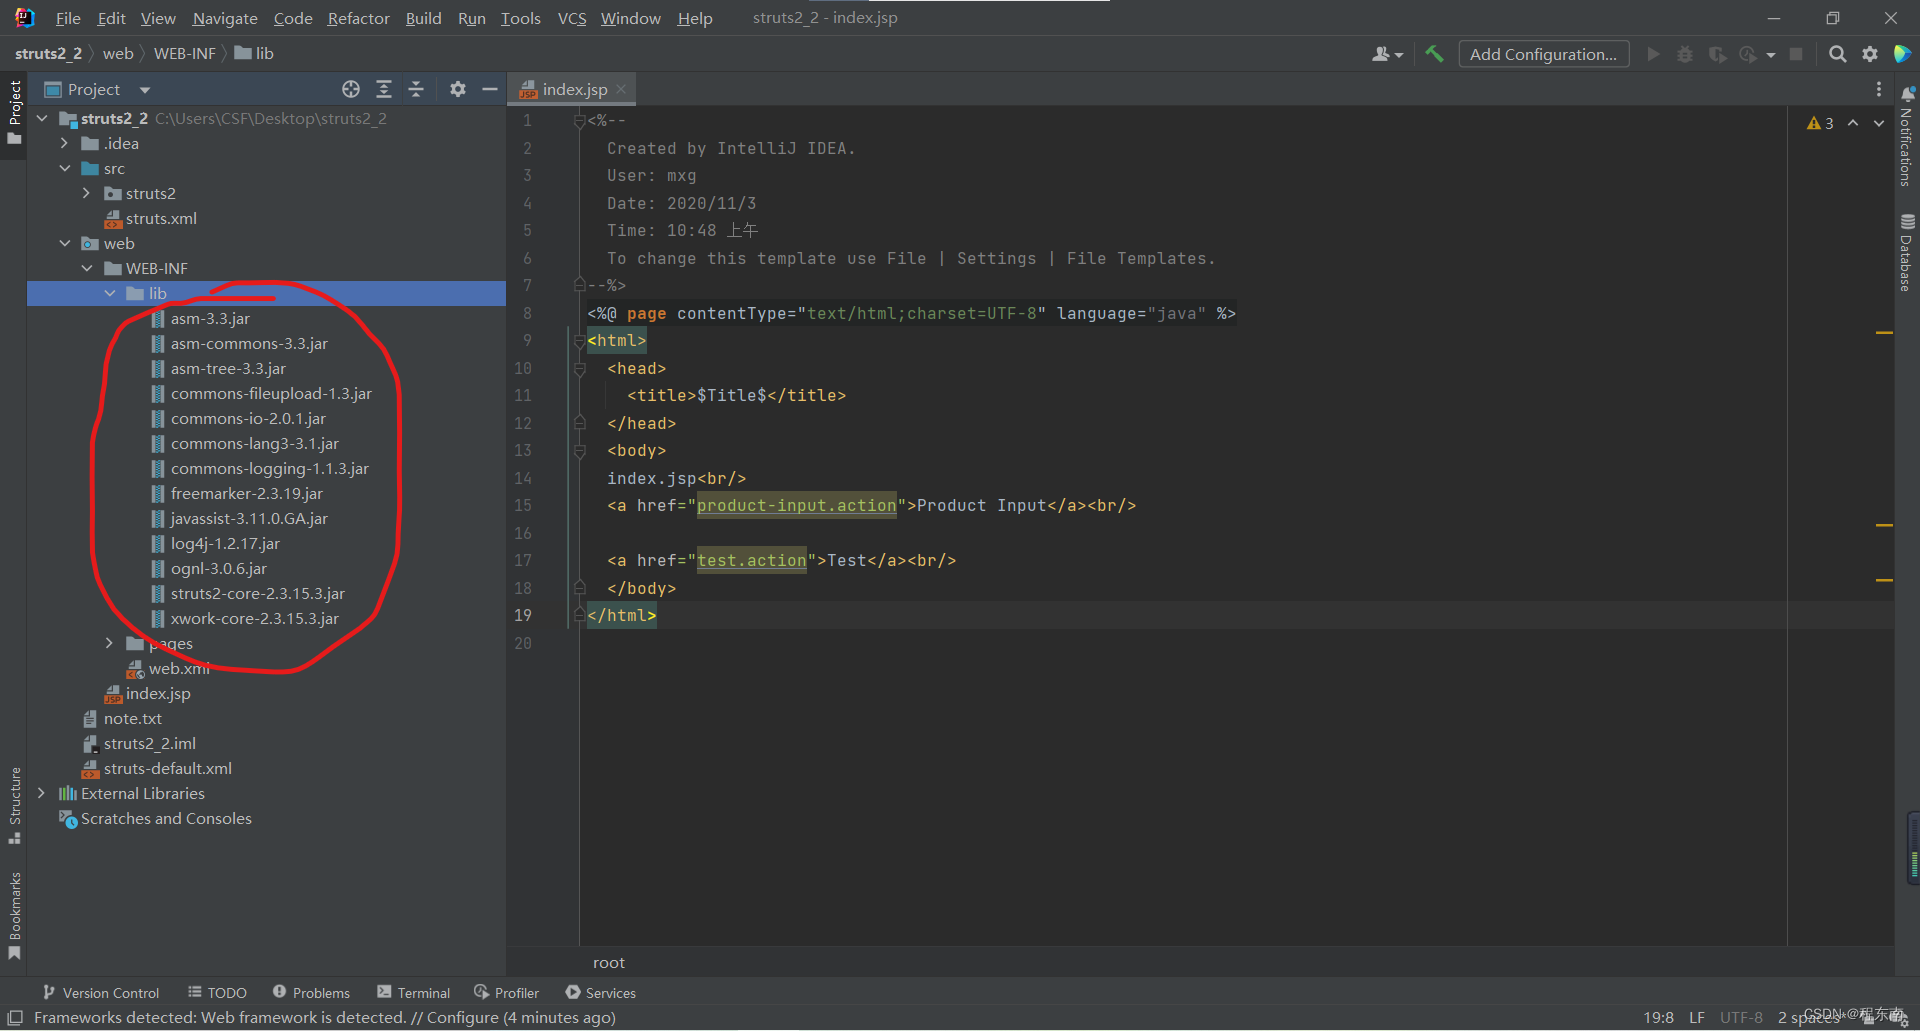Select struts.xml in project tree
This screenshot has width=1920, height=1031.
point(161,218)
